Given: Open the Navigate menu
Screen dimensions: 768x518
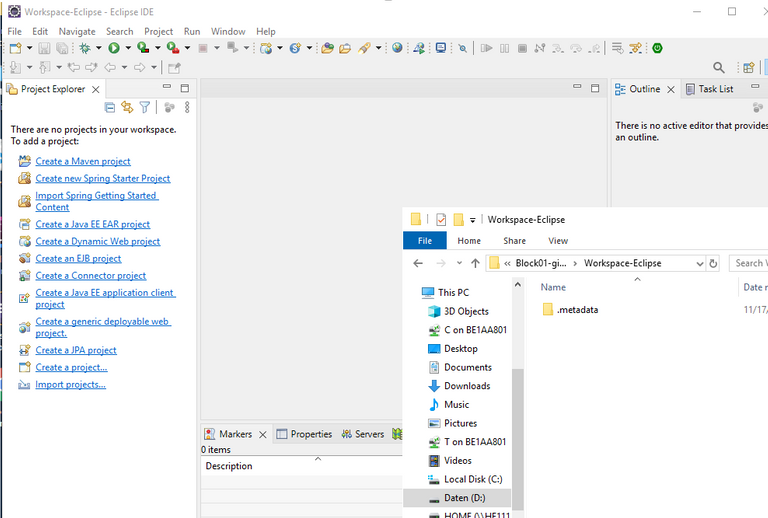Looking at the screenshot, I should (77, 31).
